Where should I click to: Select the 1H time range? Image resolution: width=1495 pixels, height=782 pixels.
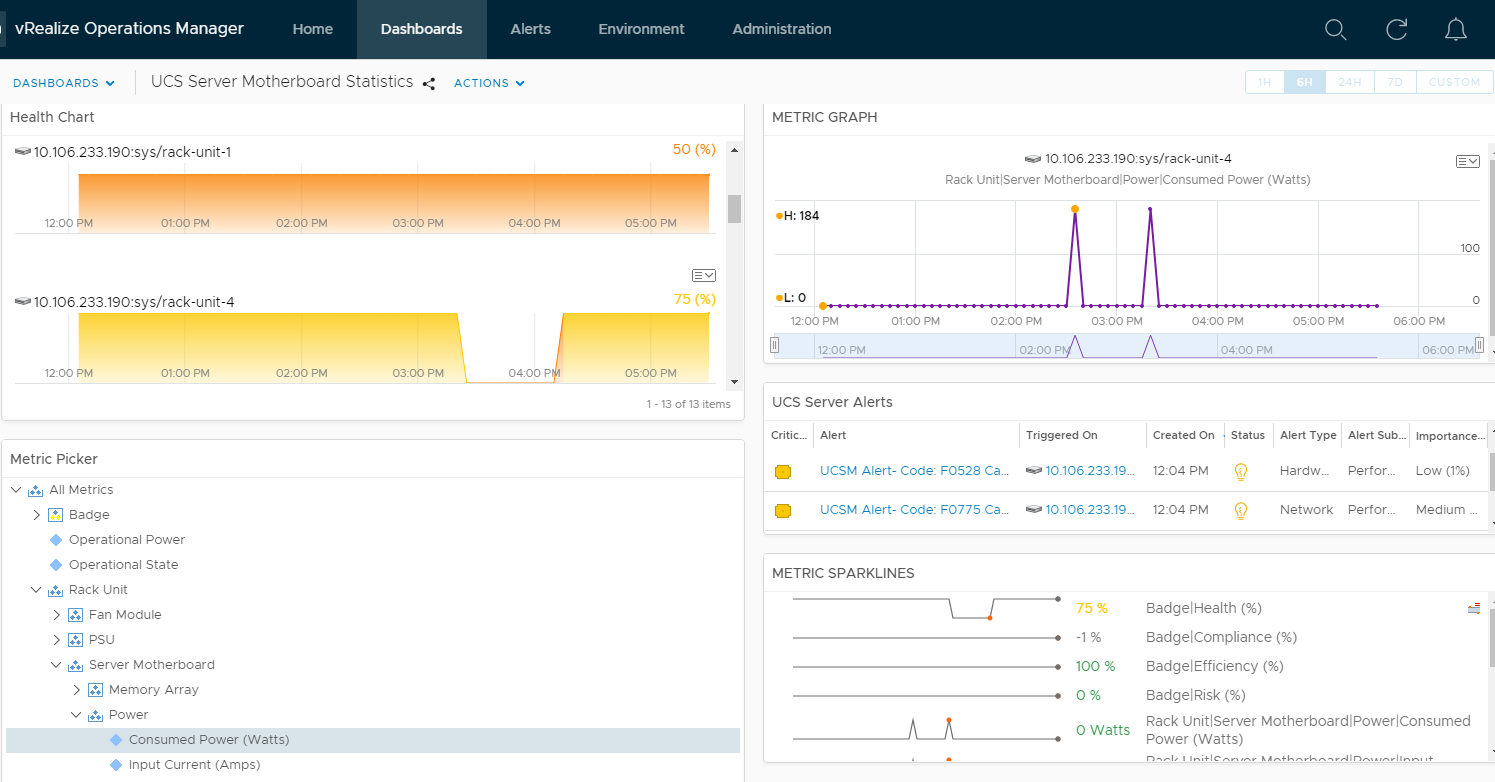tap(1264, 82)
